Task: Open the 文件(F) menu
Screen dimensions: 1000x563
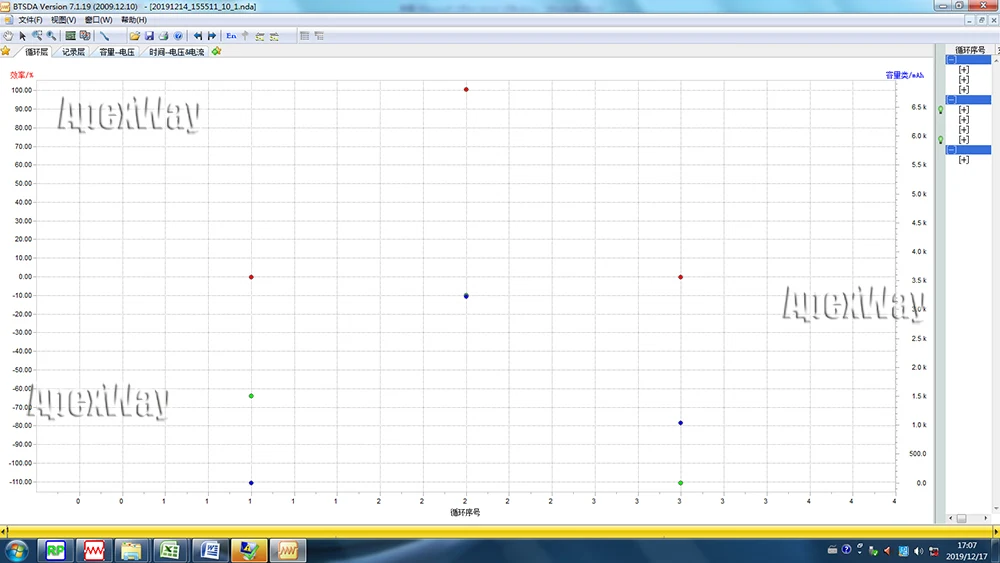Action: click(30, 20)
